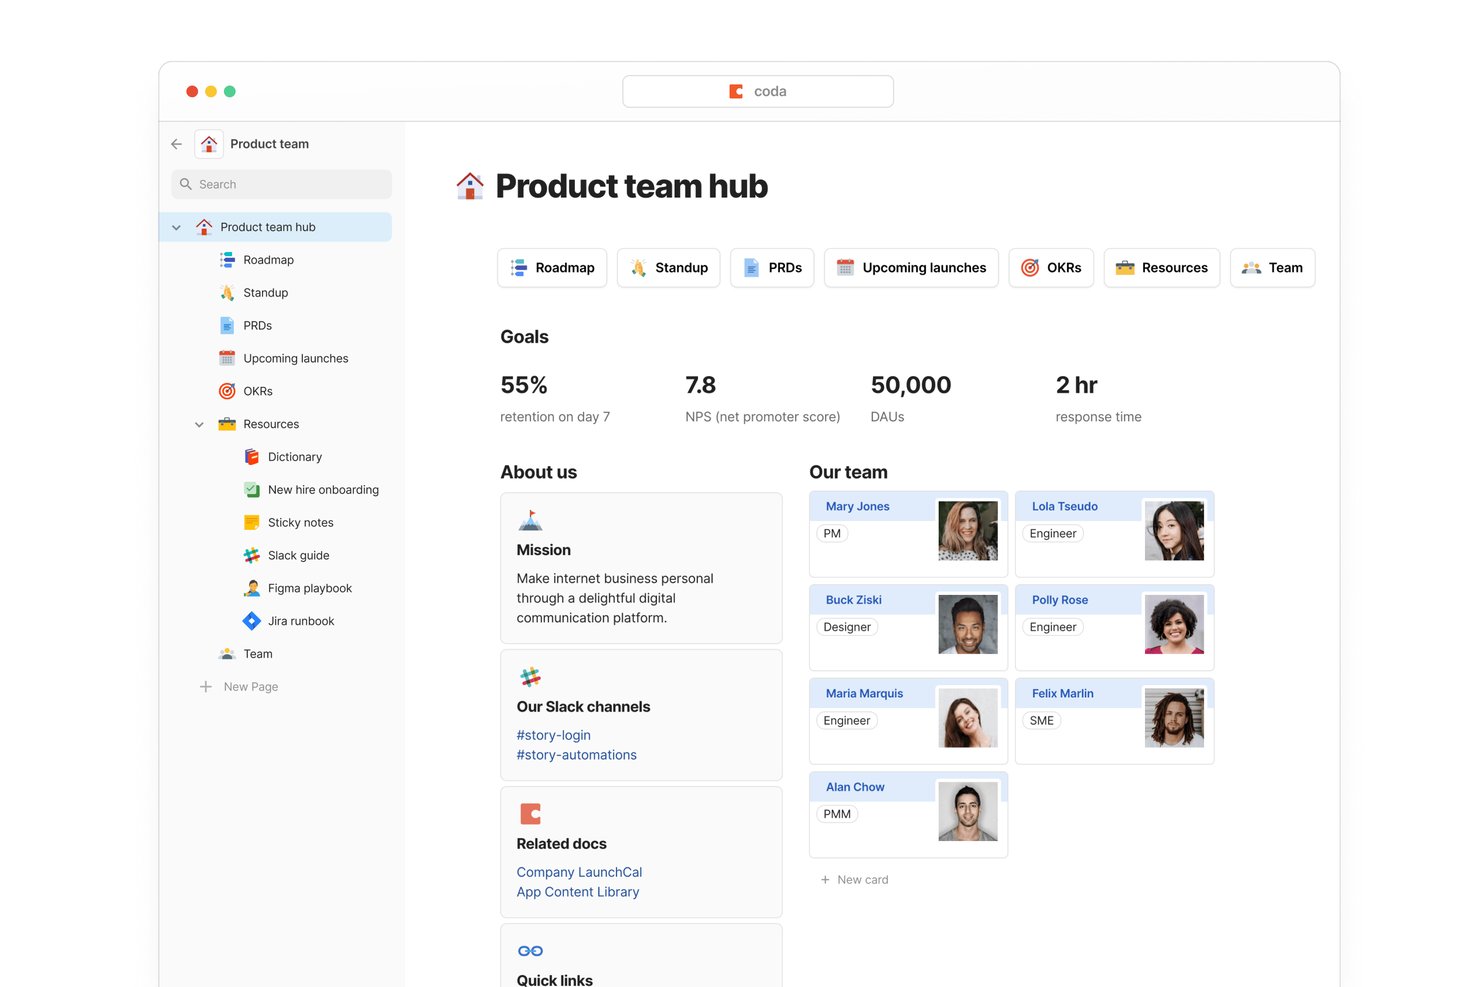The width and height of the screenshot is (1480, 987).
Task: Select Mary Jones's photo thumbnail
Action: (968, 531)
